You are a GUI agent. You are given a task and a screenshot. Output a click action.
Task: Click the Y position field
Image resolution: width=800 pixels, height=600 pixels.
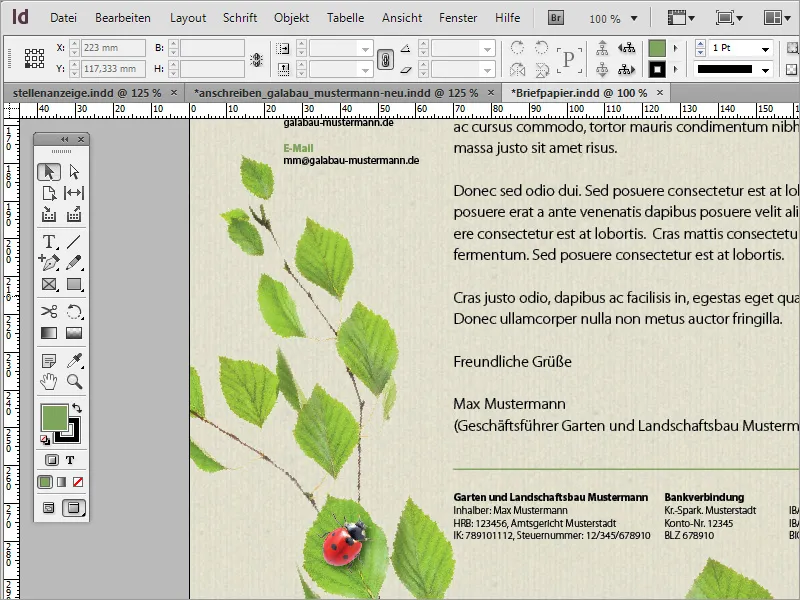pyautogui.click(x=113, y=69)
